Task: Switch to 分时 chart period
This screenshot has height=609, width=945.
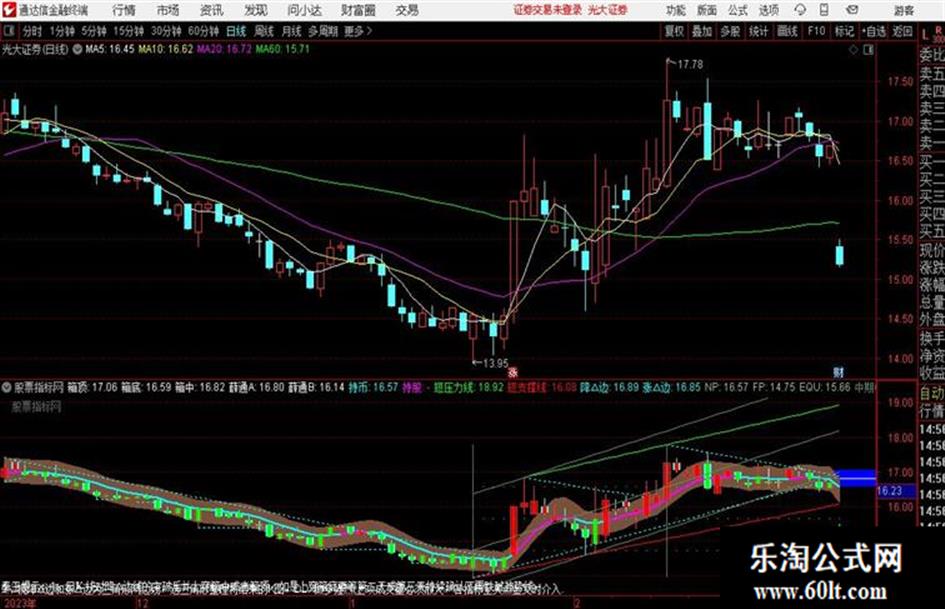Action: [x=32, y=31]
